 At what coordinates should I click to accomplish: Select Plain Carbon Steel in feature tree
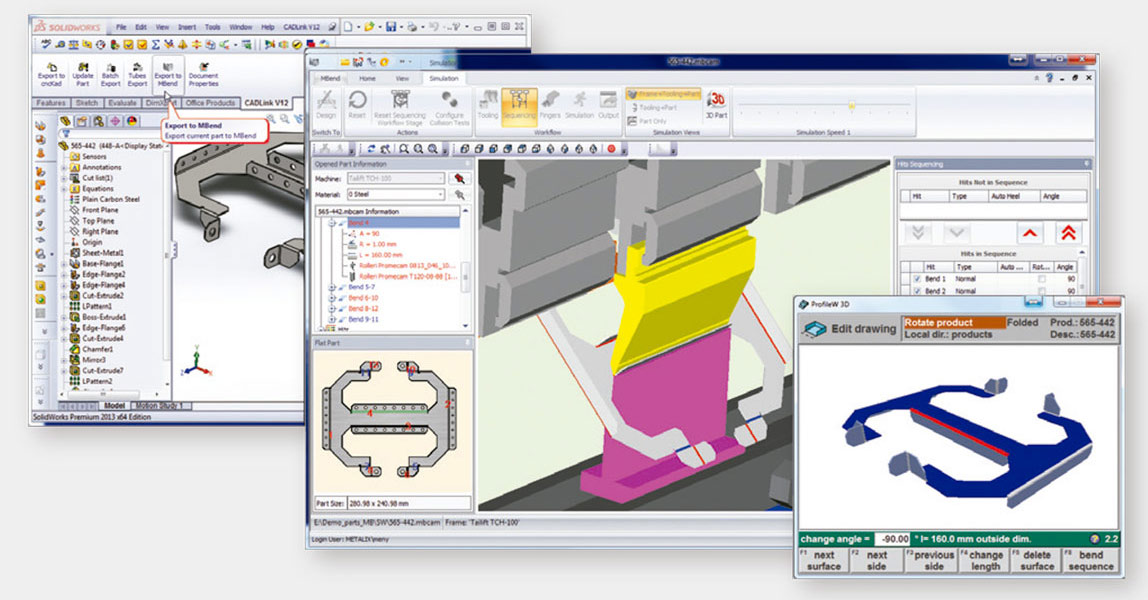tap(110, 199)
